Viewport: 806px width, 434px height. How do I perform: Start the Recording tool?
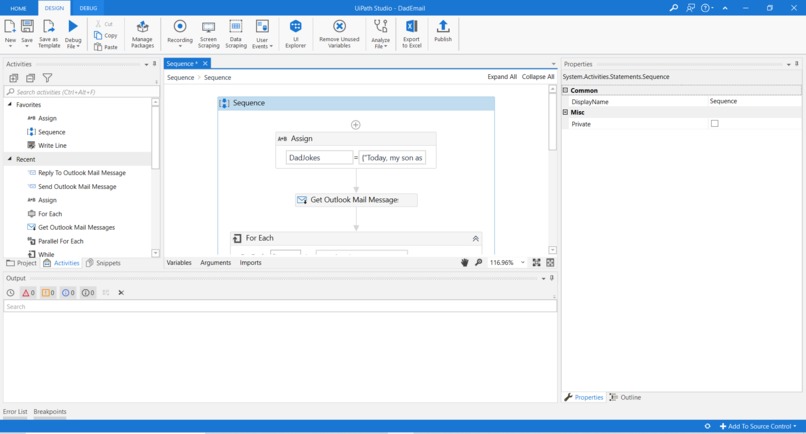[180, 34]
